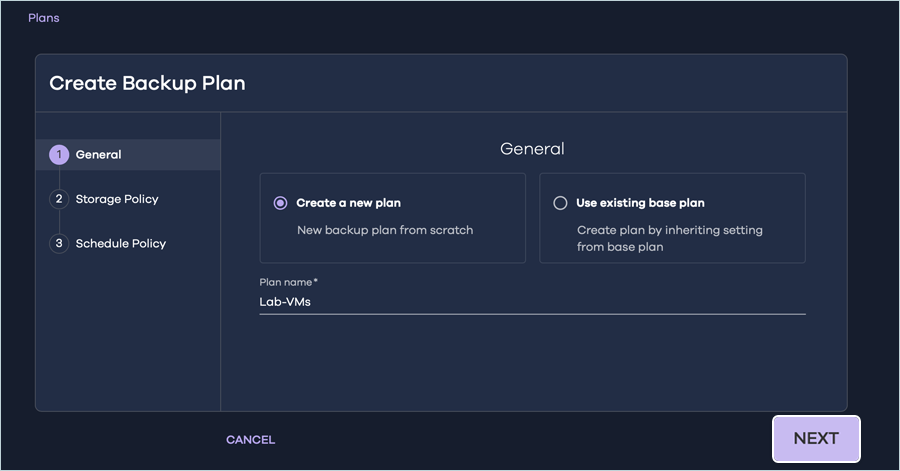
Task: Select the Use existing base plan radio button
Action: [x=560, y=203]
